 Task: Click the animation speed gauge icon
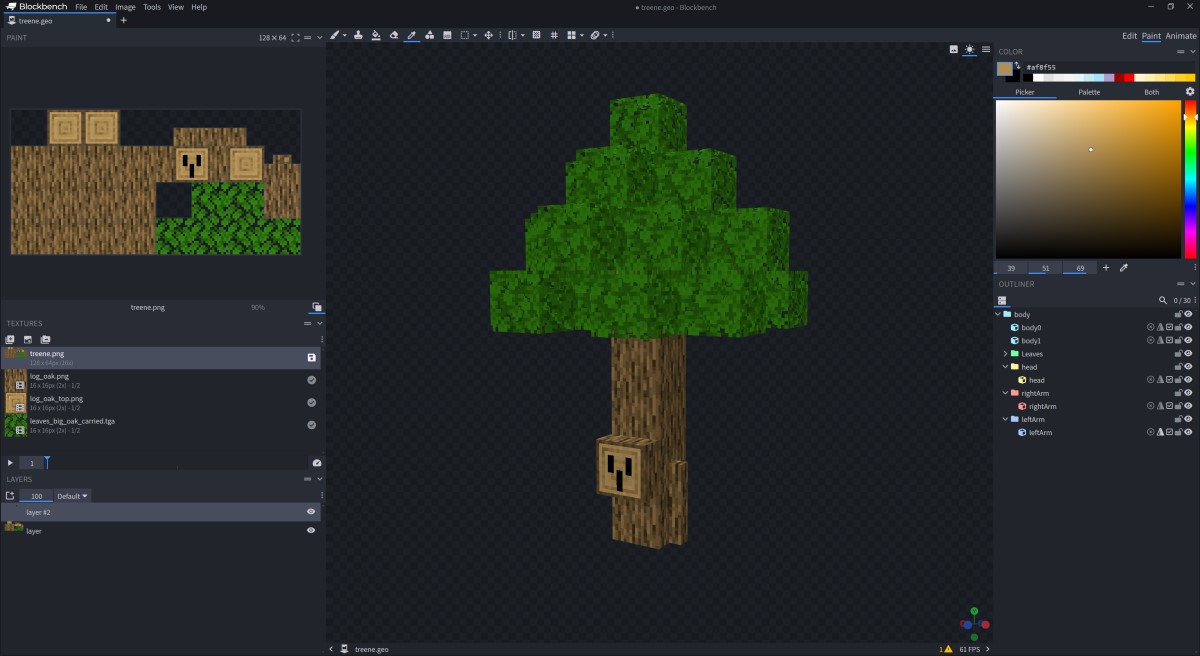click(316, 463)
